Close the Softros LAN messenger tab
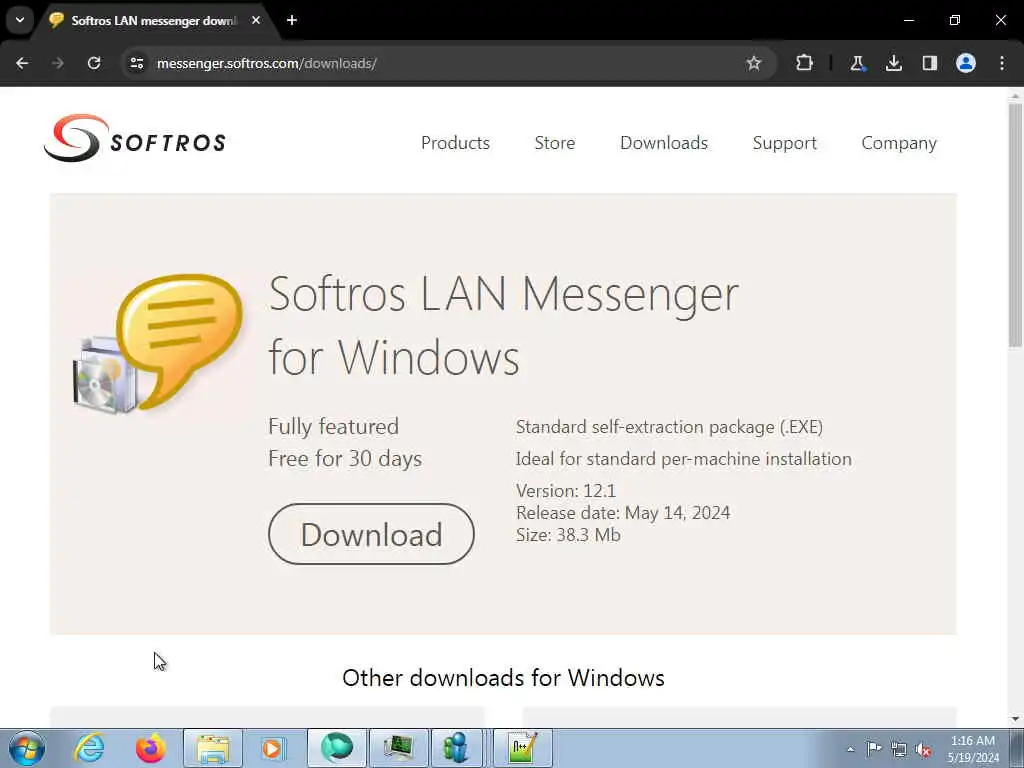Image resolution: width=1024 pixels, height=768 pixels. (256, 20)
